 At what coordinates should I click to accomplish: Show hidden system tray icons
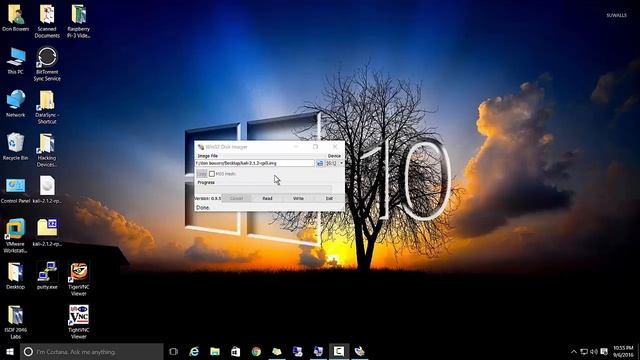click(573, 351)
